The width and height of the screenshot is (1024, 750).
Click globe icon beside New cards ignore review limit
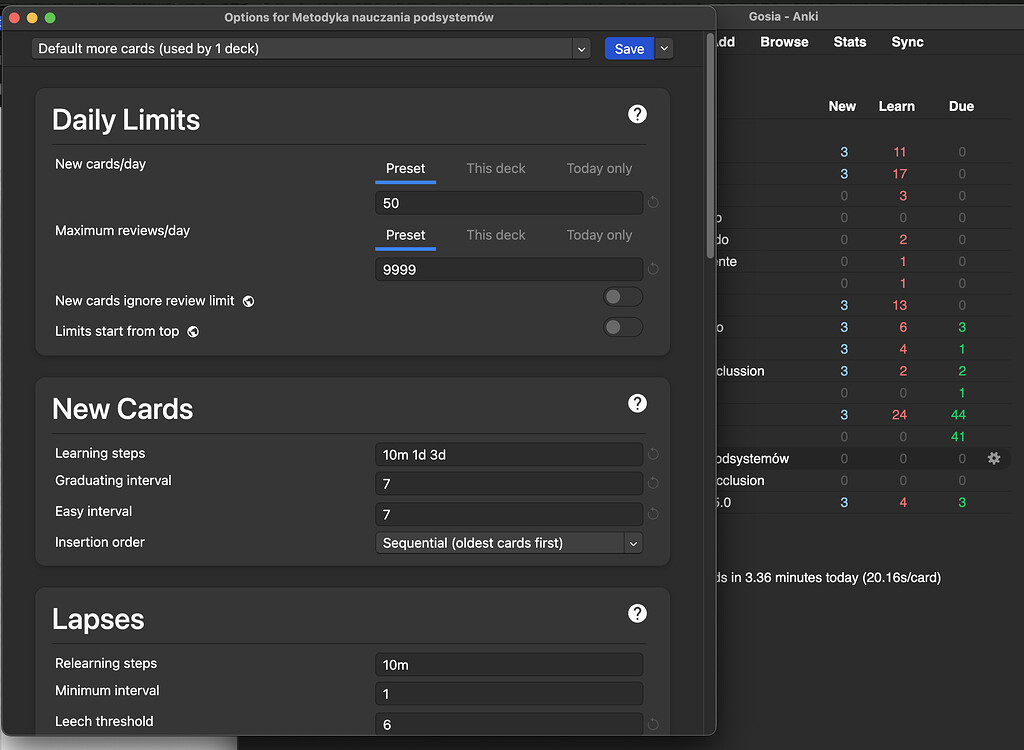coord(248,301)
